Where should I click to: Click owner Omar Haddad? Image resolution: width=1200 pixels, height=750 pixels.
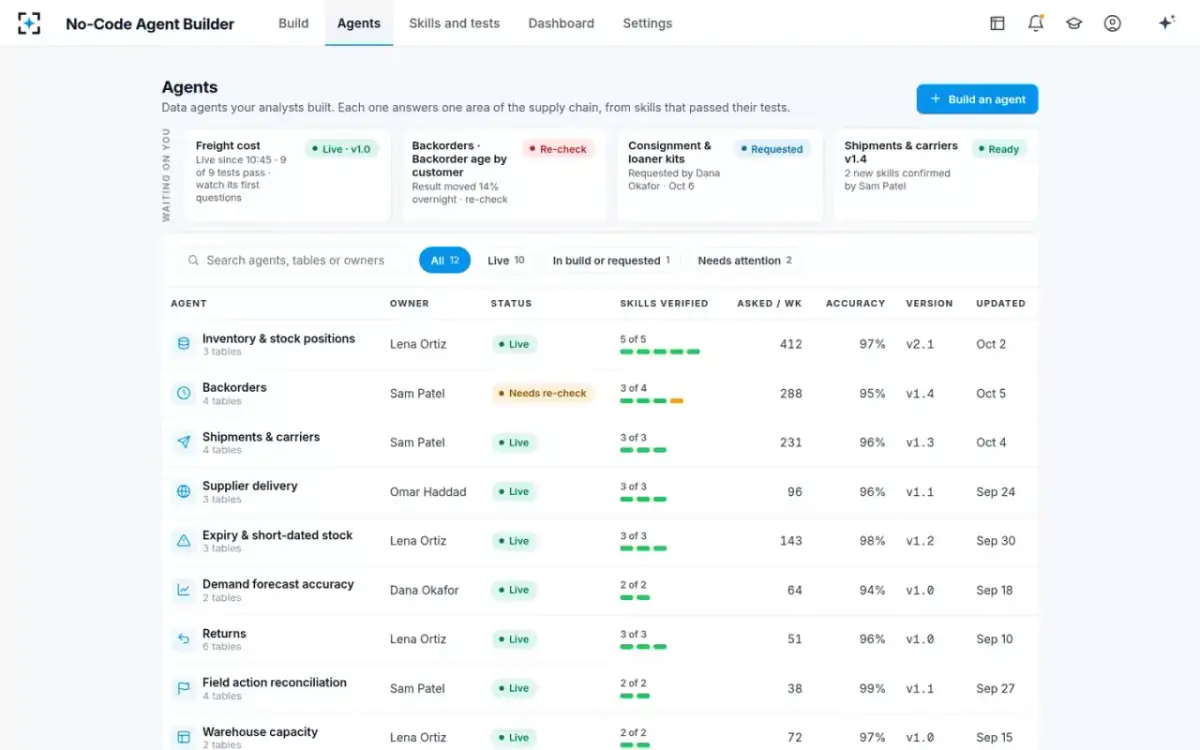coord(428,492)
